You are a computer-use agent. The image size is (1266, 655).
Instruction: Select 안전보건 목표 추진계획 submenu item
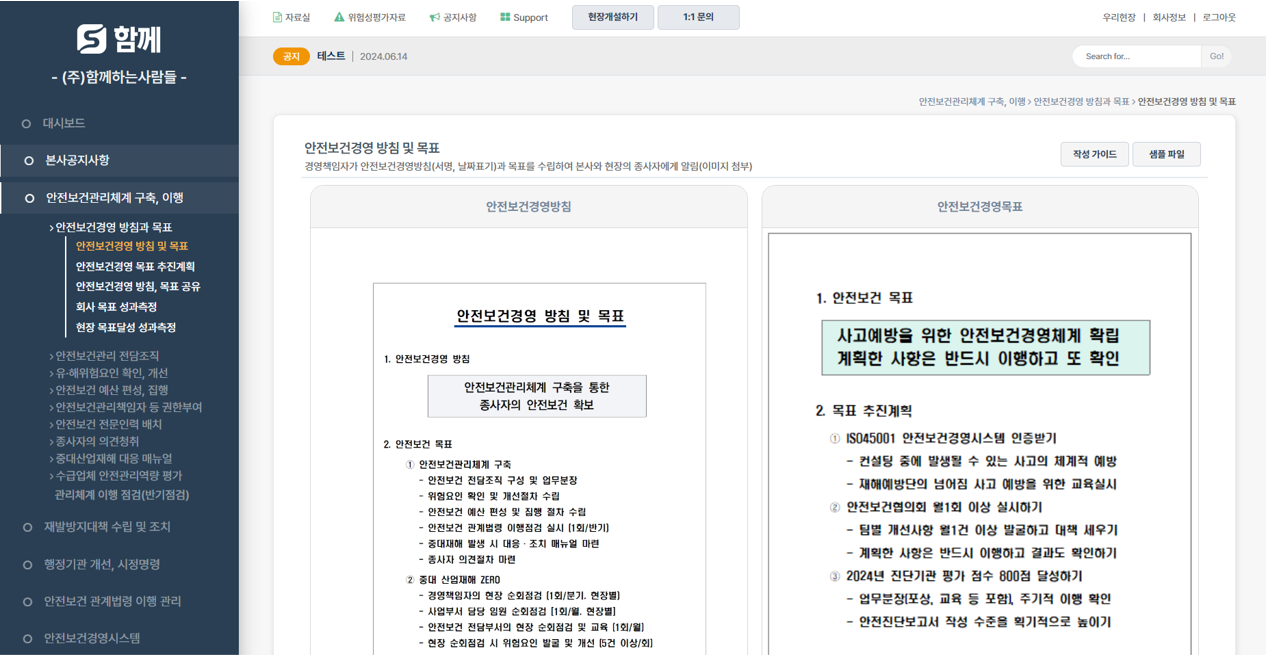135,267
